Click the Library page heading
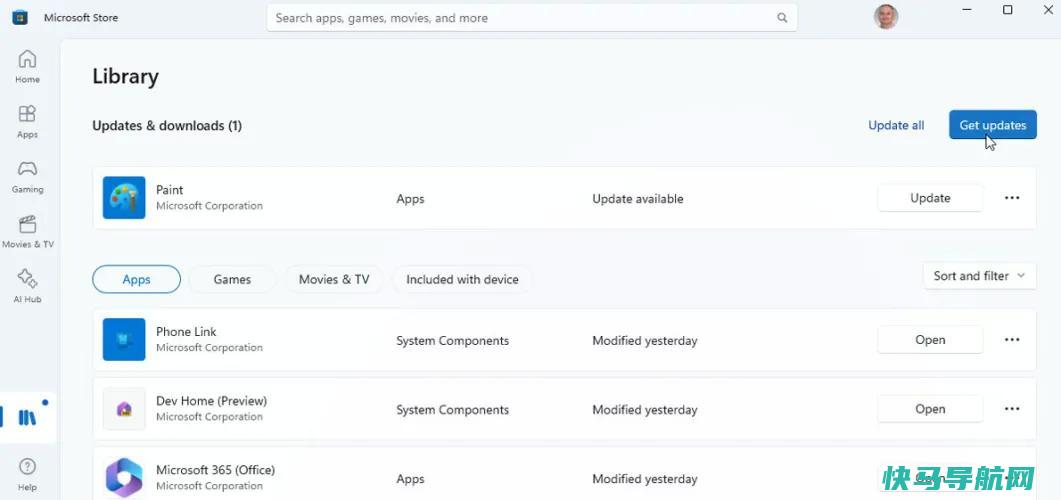 (x=125, y=76)
